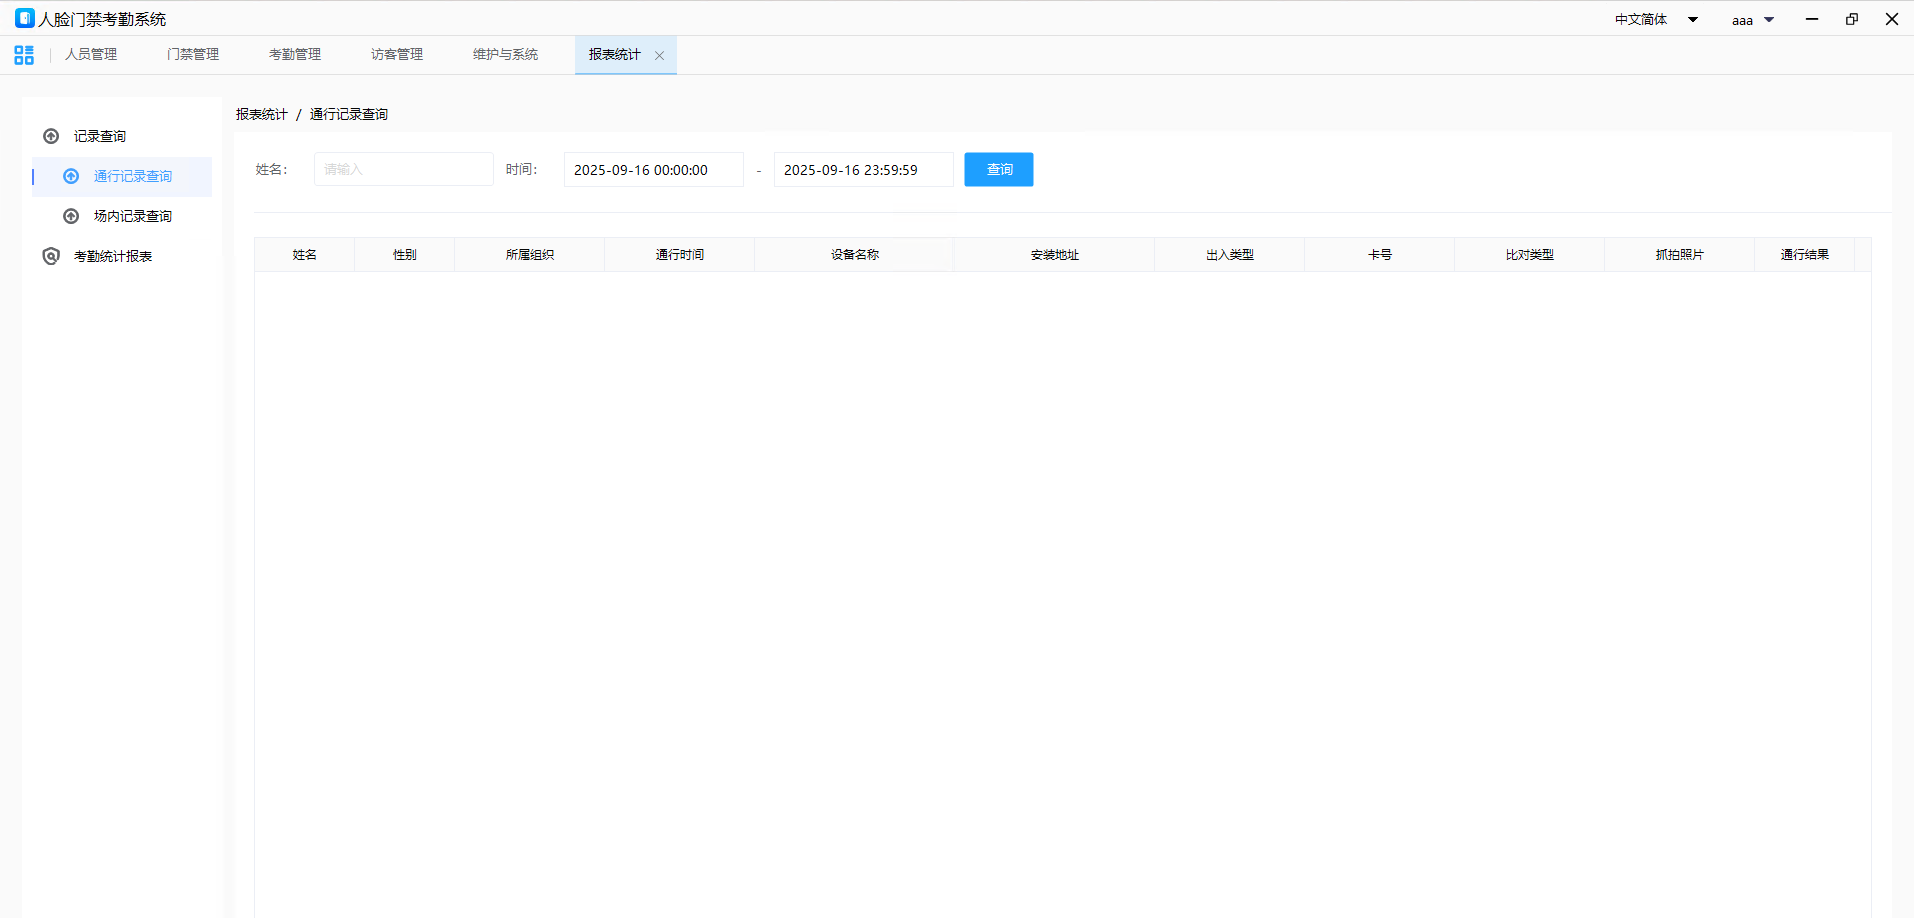Click the 考勤统计报表 shield icon
Viewport: 1914px width, 918px height.
pyautogui.click(x=51, y=256)
